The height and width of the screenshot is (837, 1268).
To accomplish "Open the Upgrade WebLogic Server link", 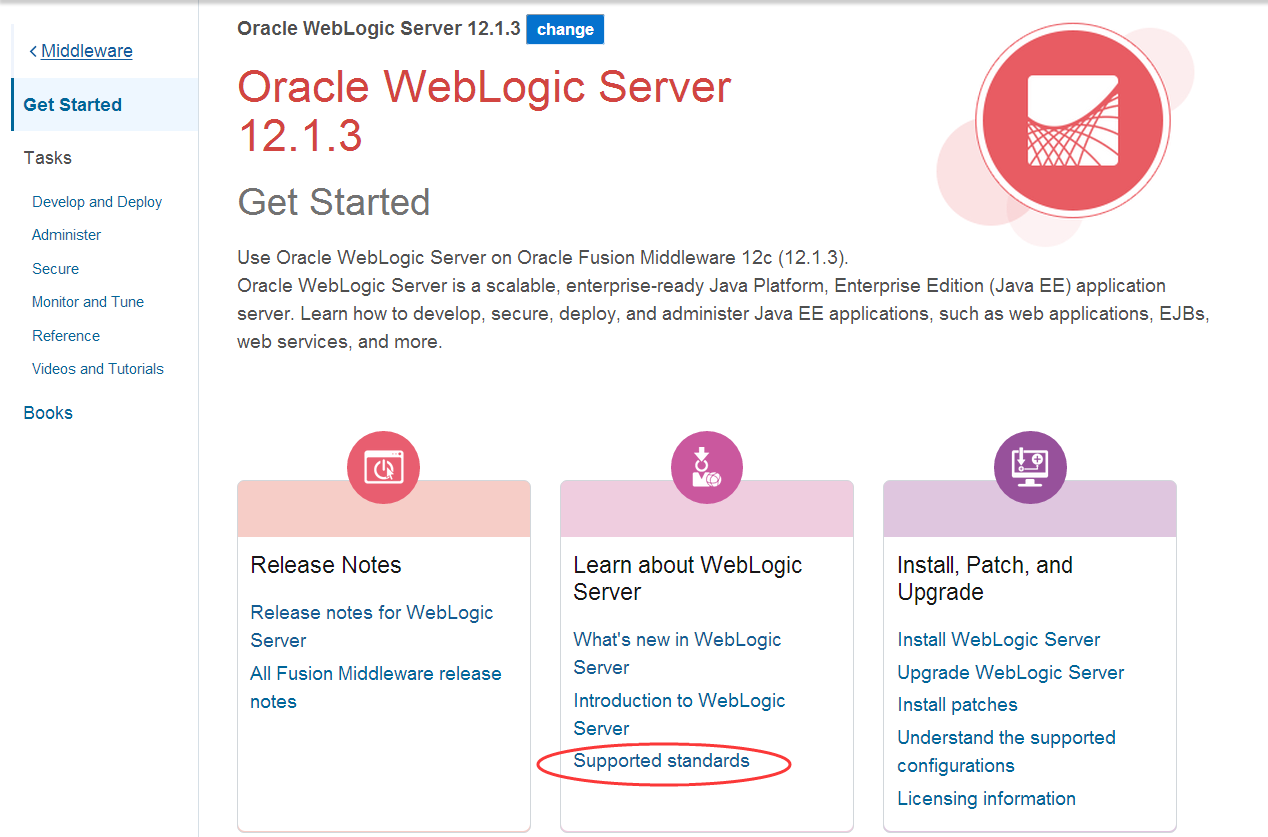I will 1011,673.
